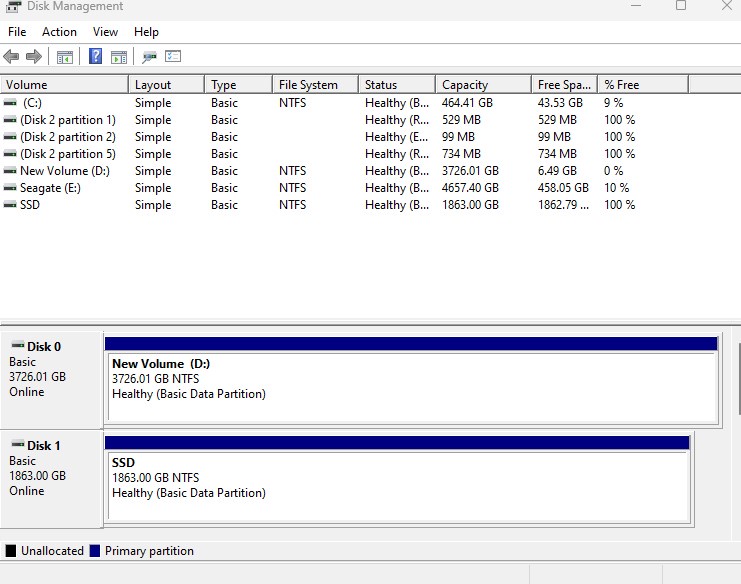Click the 734 MB capacity cell

(461, 154)
